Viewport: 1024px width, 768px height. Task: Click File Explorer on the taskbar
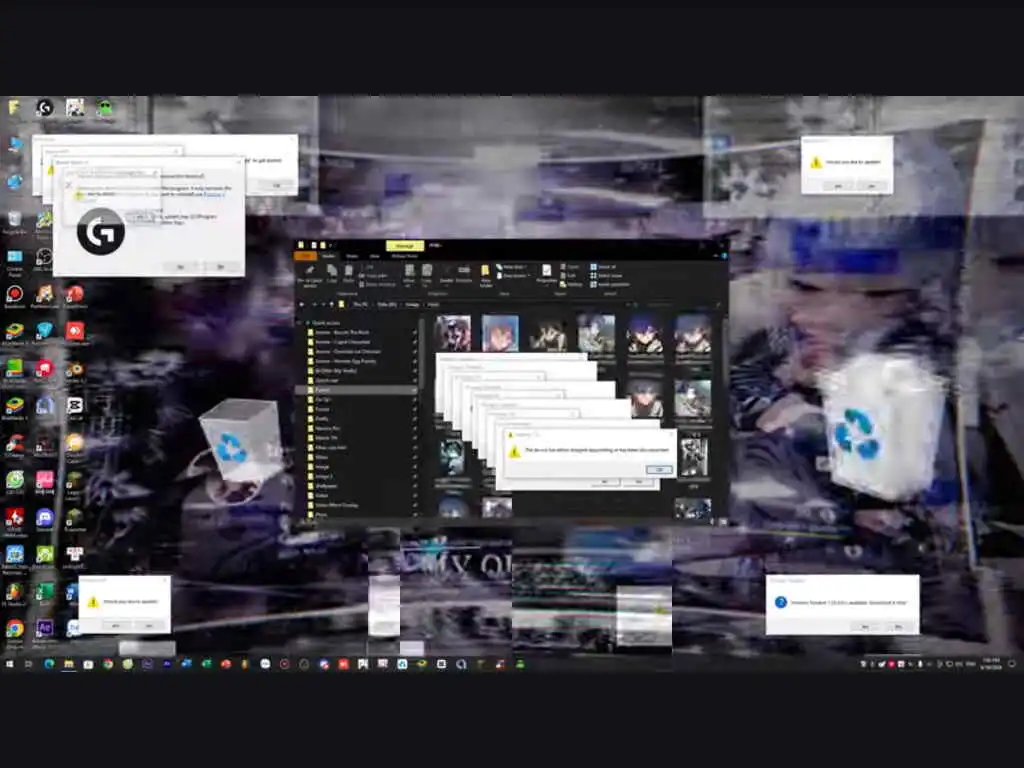[x=69, y=664]
